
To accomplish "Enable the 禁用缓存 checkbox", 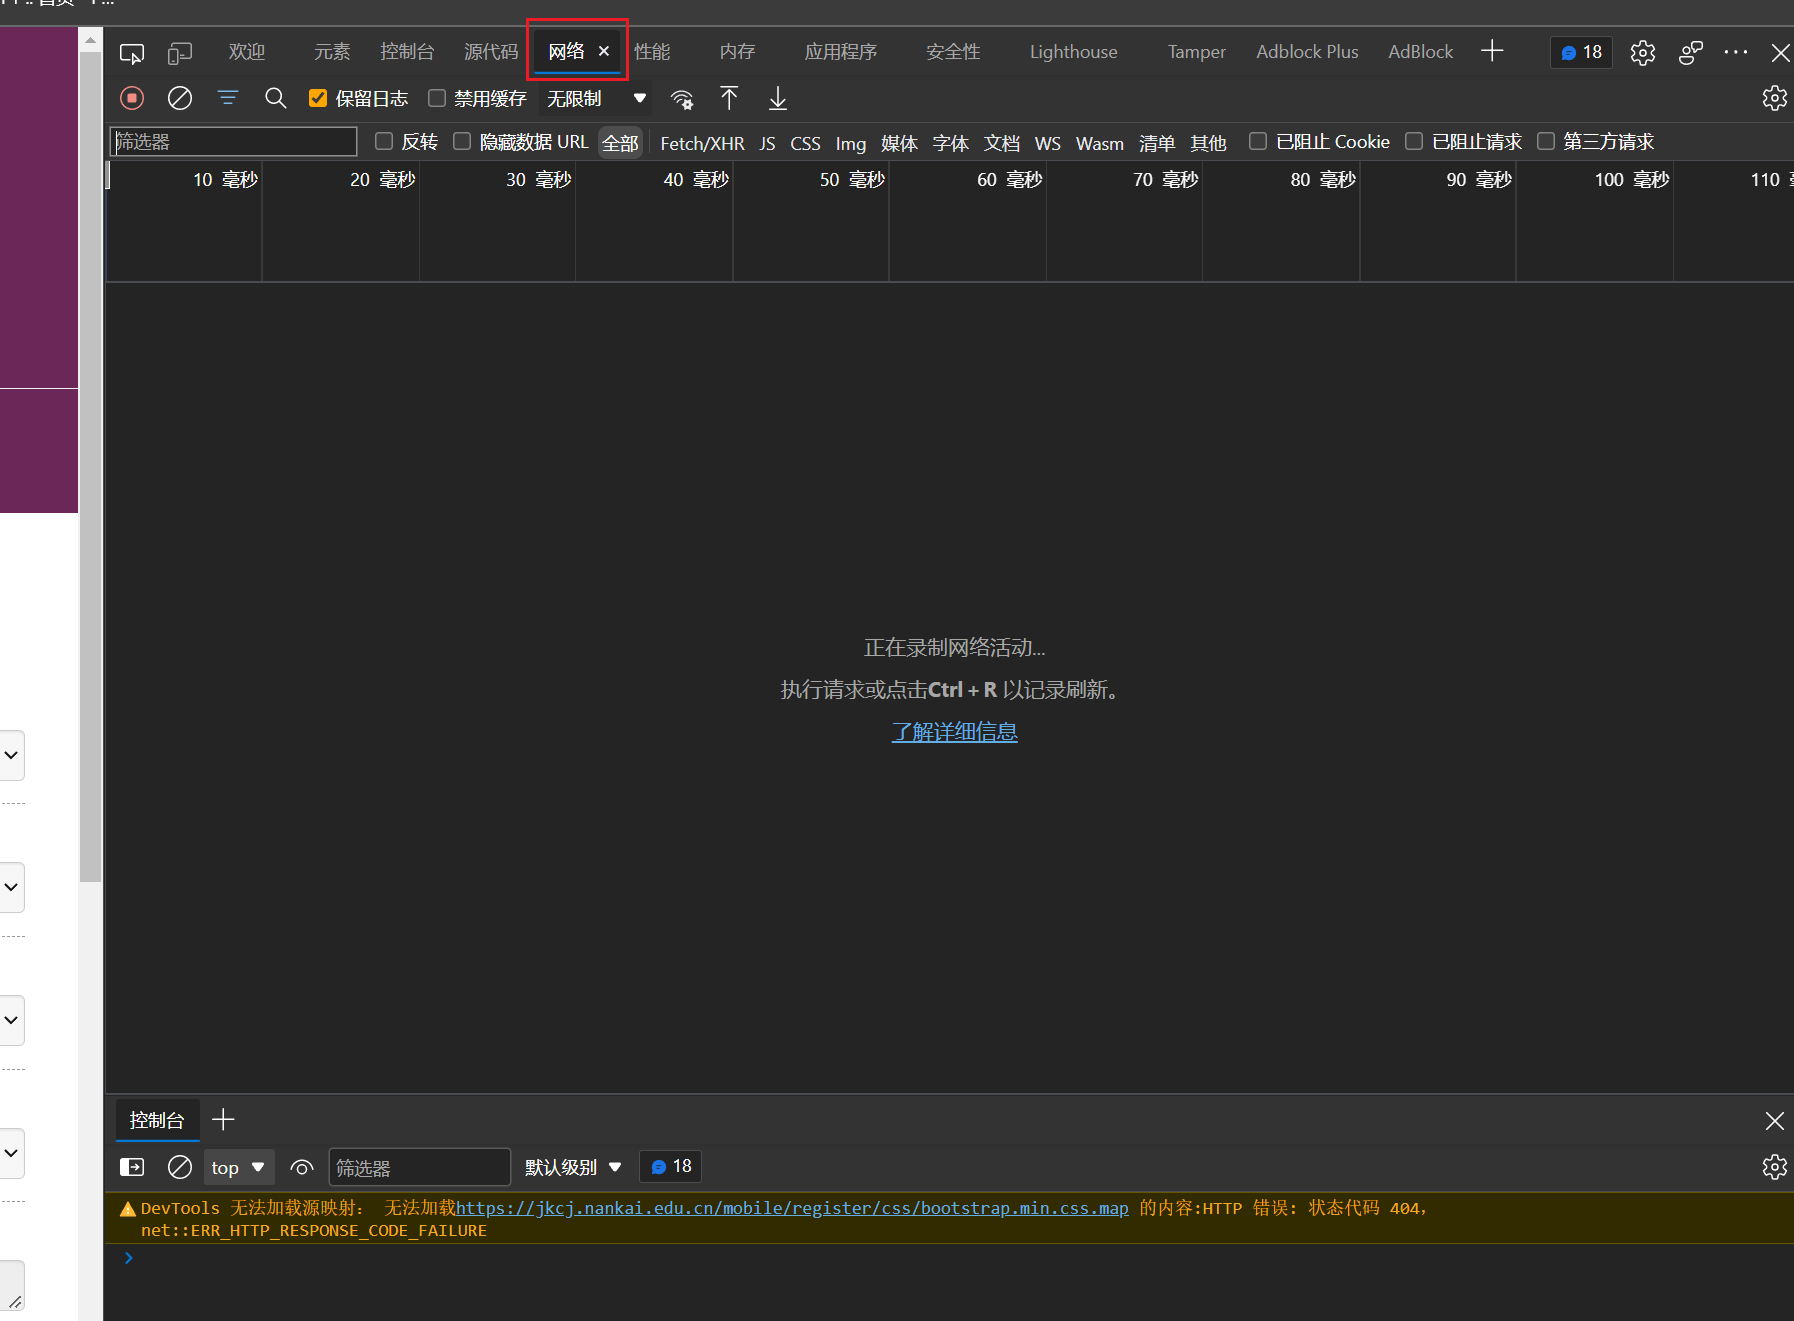I will pyautogui.click(x=437, y=98).
